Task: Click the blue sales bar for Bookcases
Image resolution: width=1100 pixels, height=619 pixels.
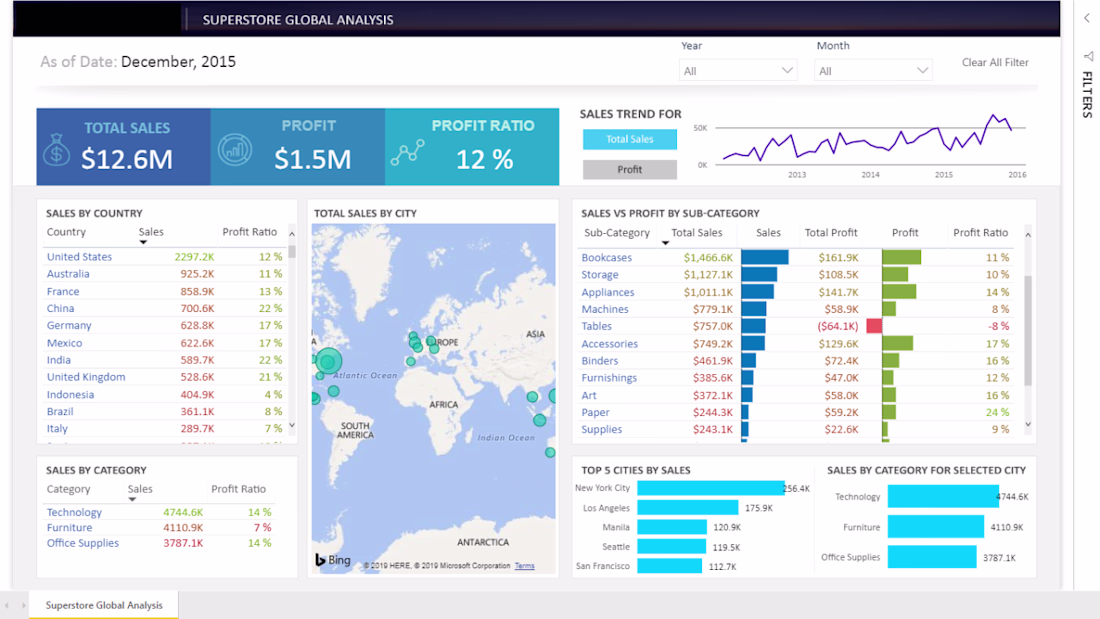Action: click(765, 258)
